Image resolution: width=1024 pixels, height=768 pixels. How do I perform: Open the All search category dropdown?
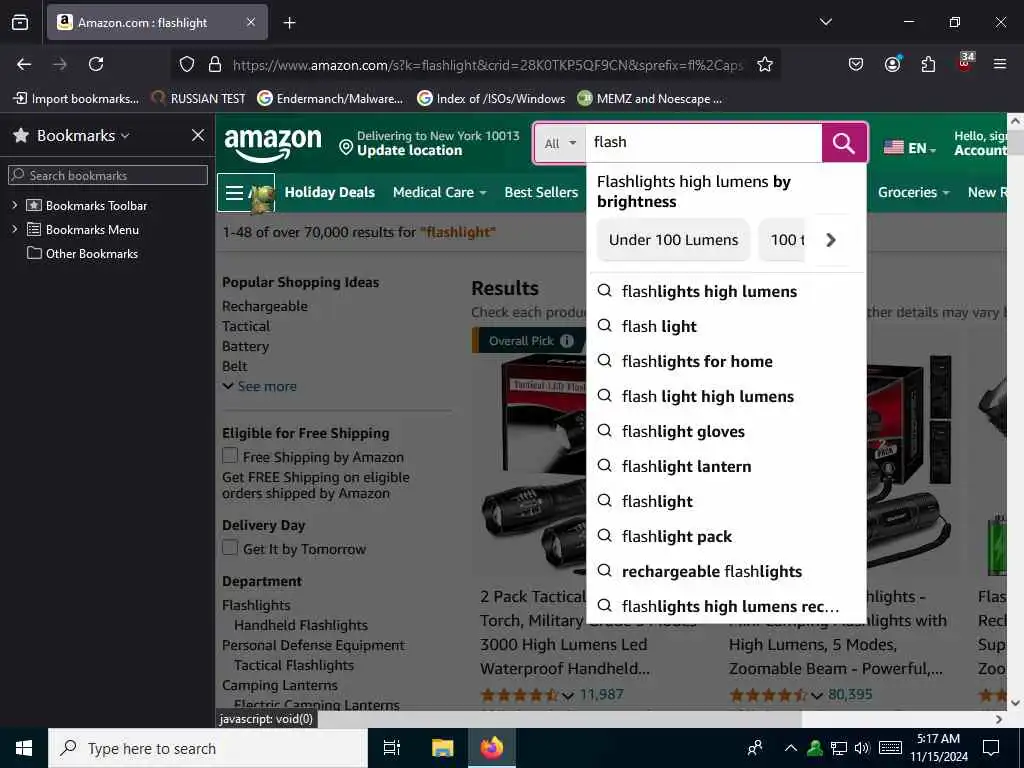pos(560,143)
